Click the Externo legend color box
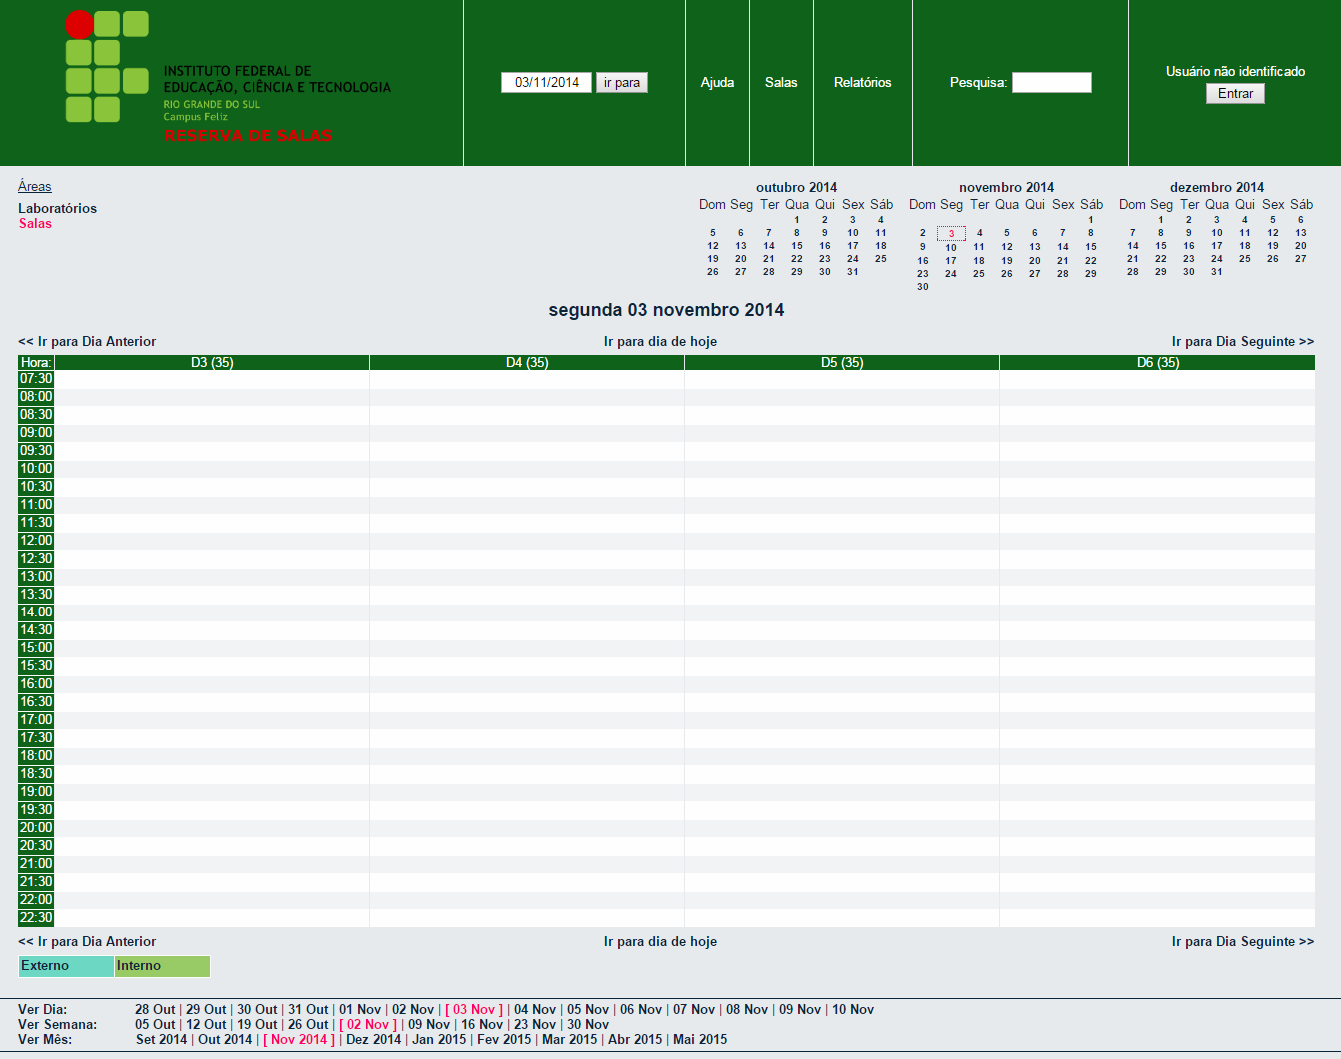 point(66,966)
